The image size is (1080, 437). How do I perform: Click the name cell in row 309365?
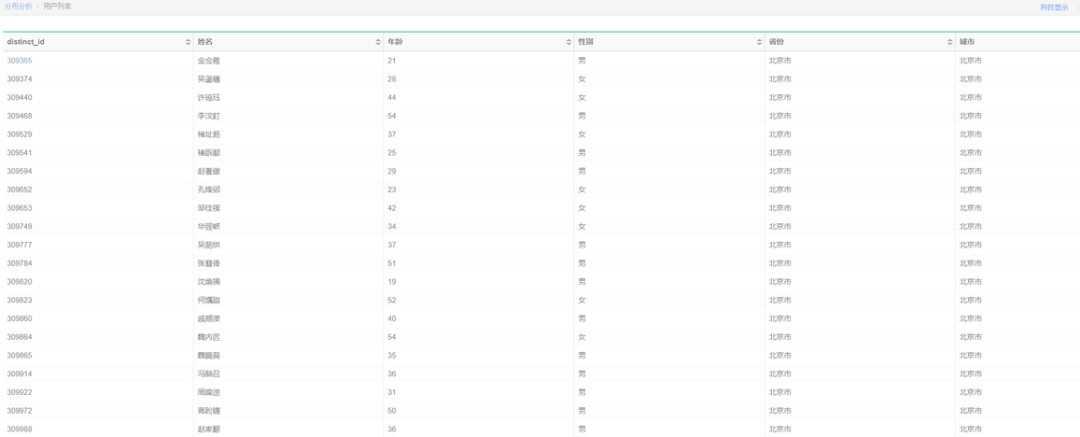(x=209, y=61)
